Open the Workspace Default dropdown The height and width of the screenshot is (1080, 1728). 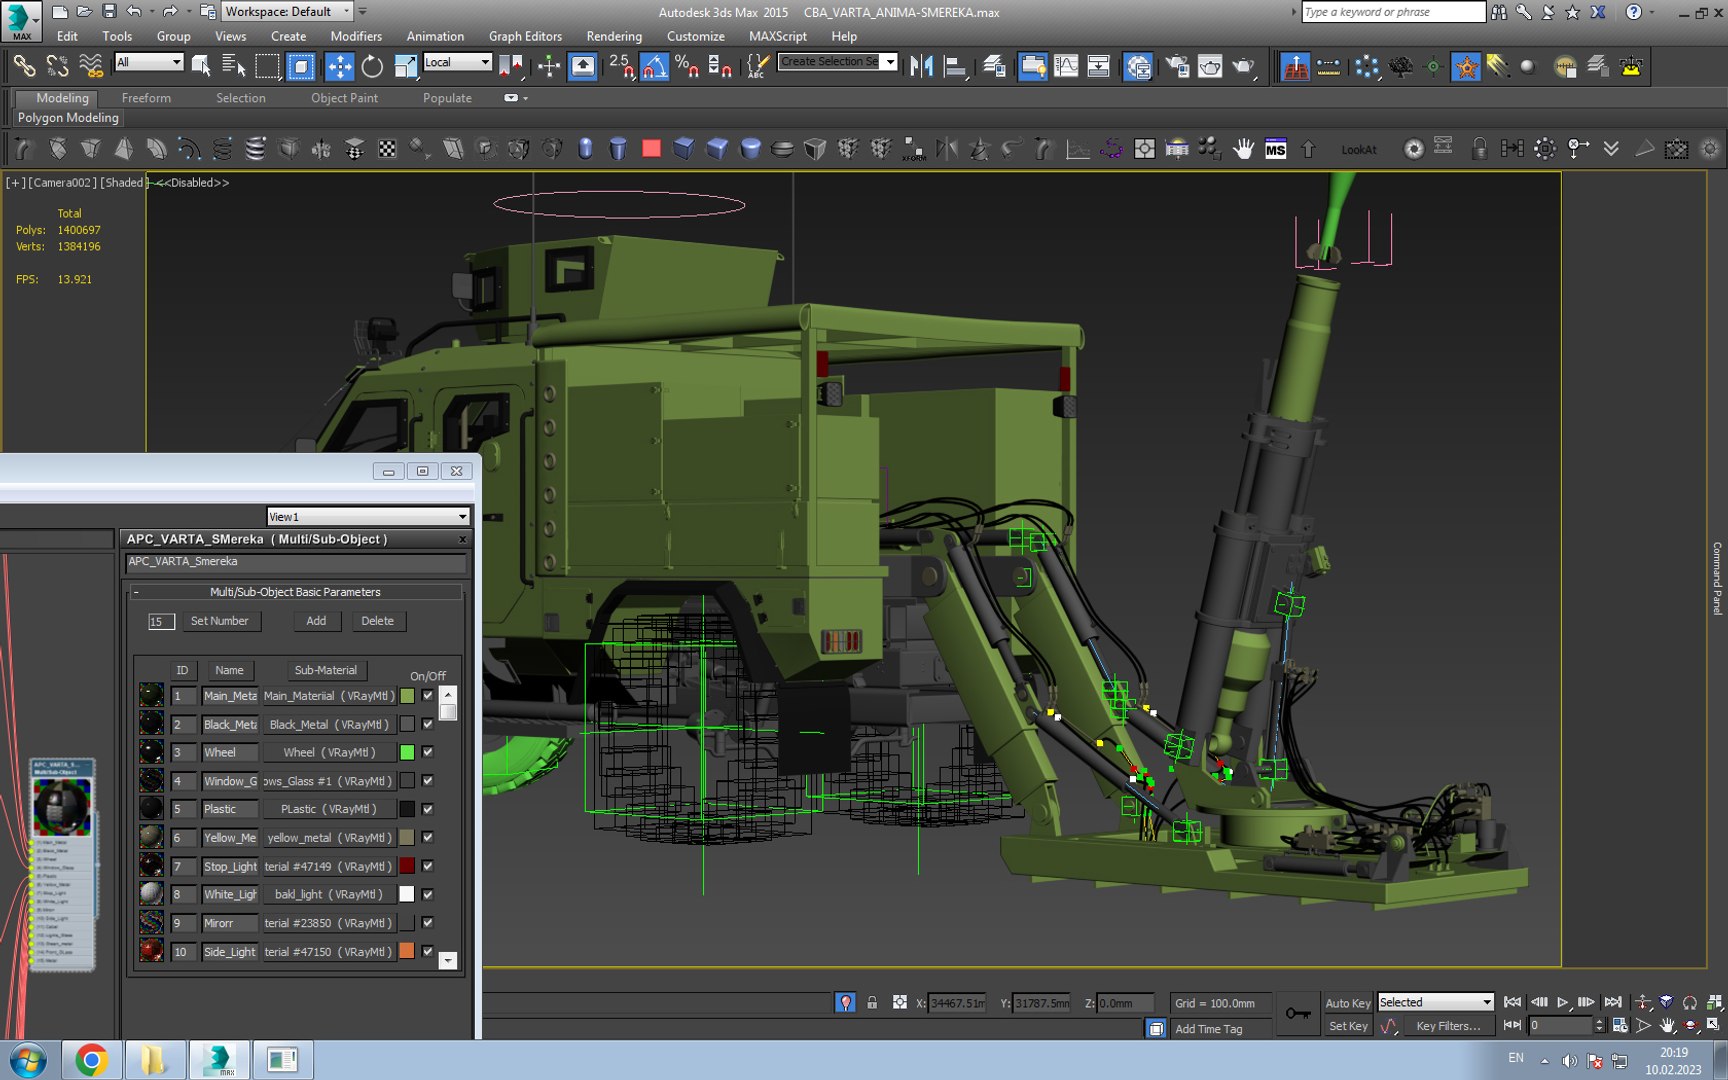pyautogui.click(x=288, y=11)
